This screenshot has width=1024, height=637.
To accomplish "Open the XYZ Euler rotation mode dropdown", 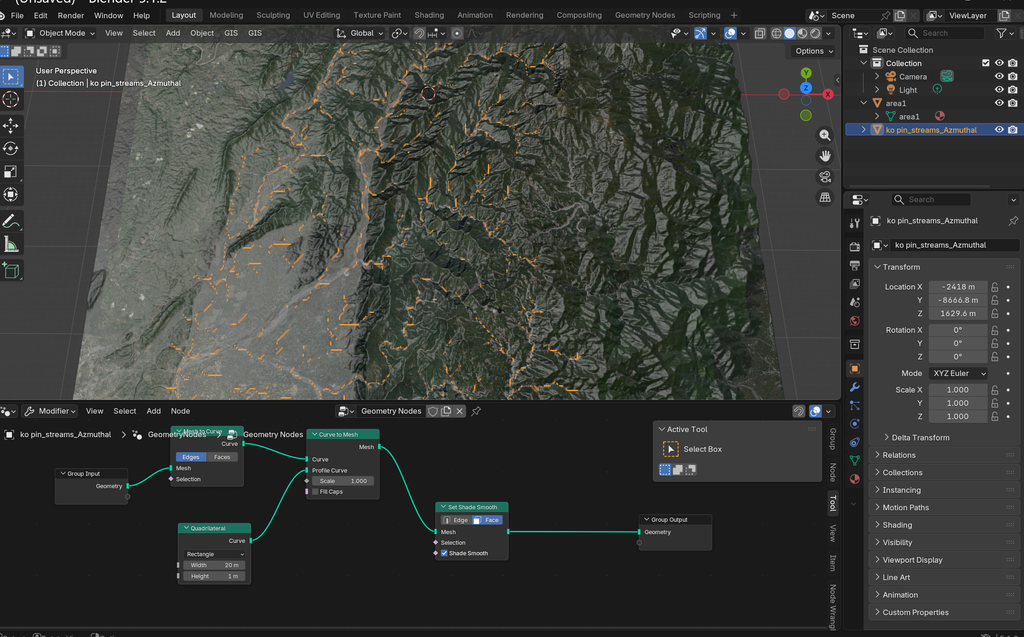I will click(957, 373).
